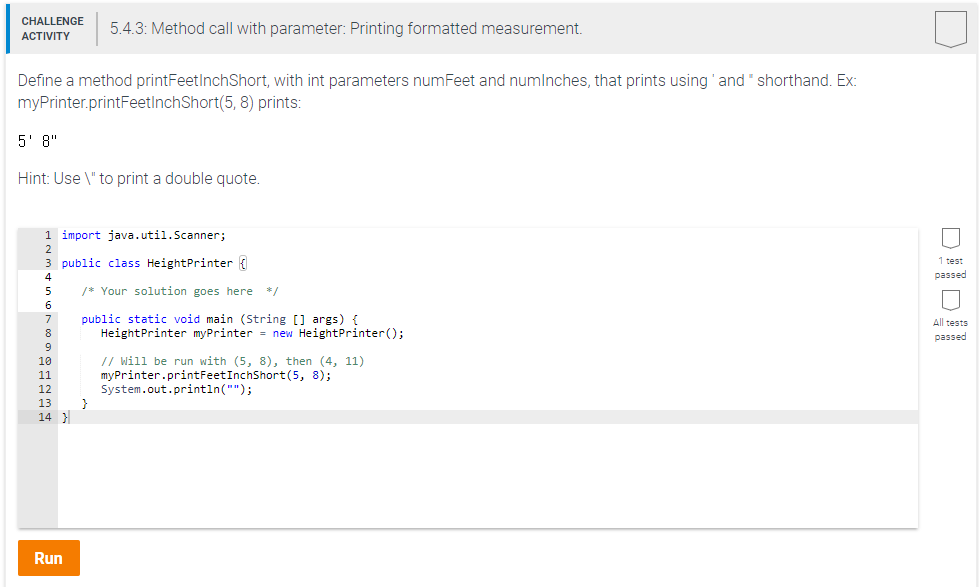The width and height of the screenshot is (979, 587).
Task: Click the closing brace on line 14
Action: click(x=64, y=416)
